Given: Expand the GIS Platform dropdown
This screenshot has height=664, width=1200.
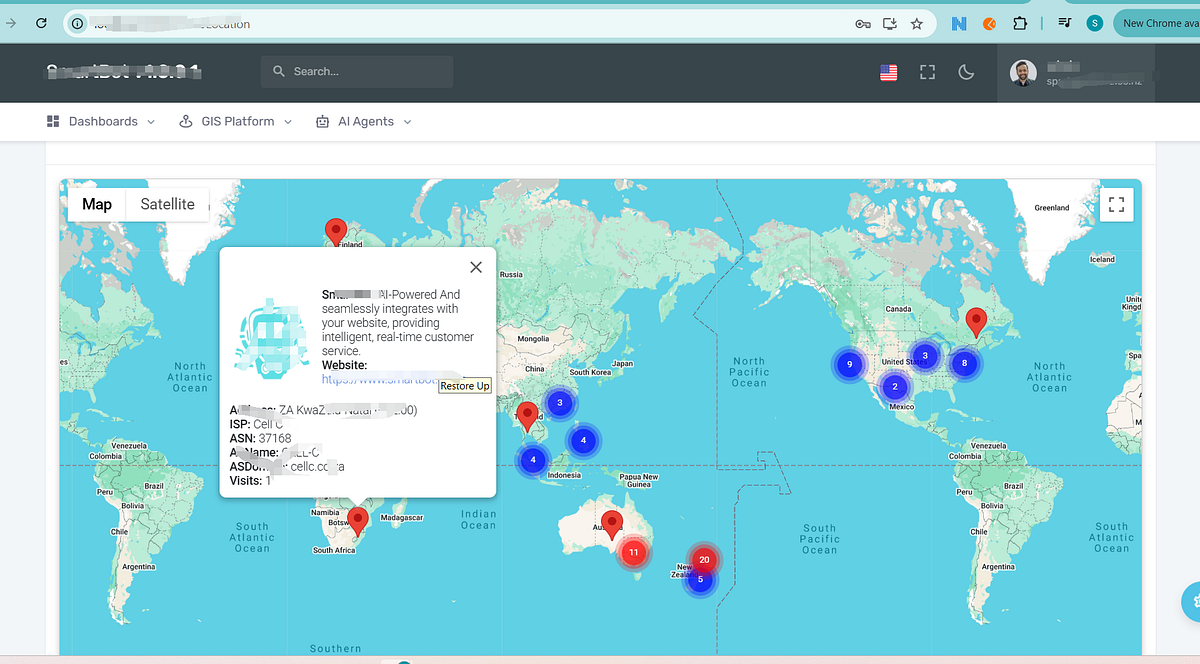Looking at the screenshot, I should pyautogui.click(x=288, y=121).
